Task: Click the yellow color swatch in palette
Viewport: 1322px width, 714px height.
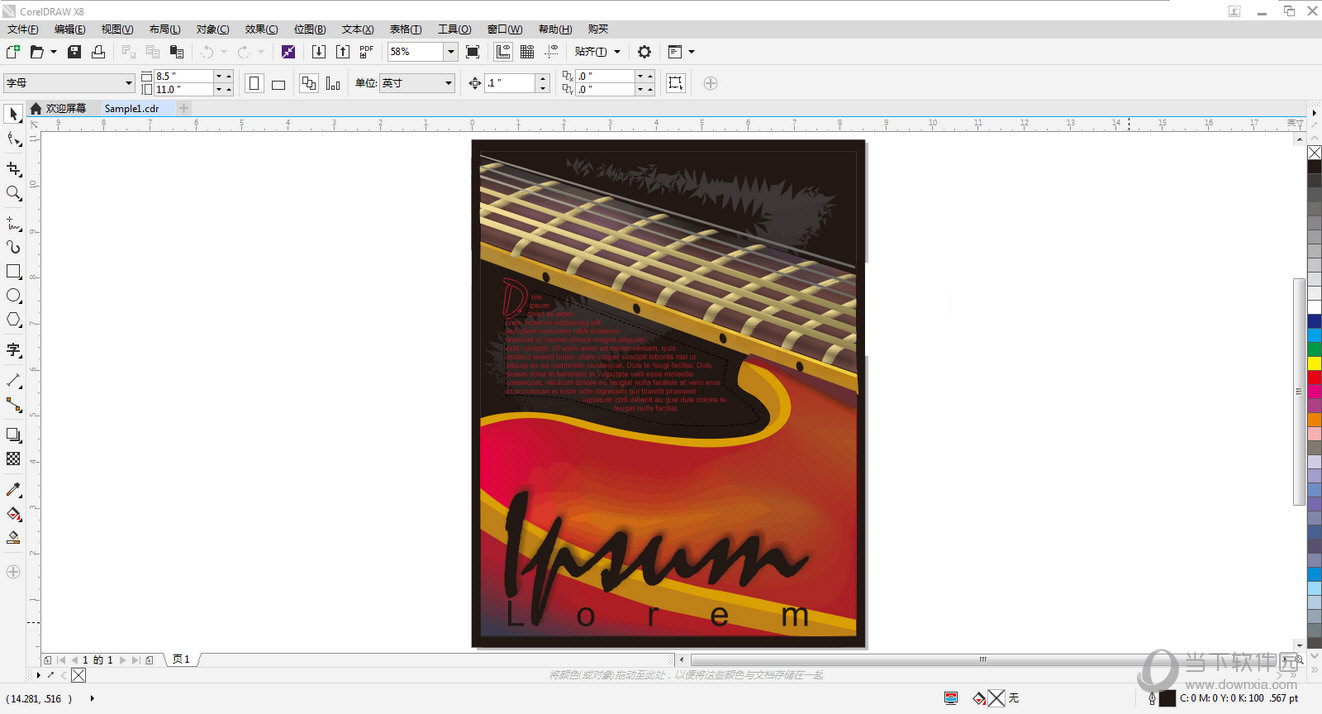Action: pyautogui.click(x=1314, y=363)
